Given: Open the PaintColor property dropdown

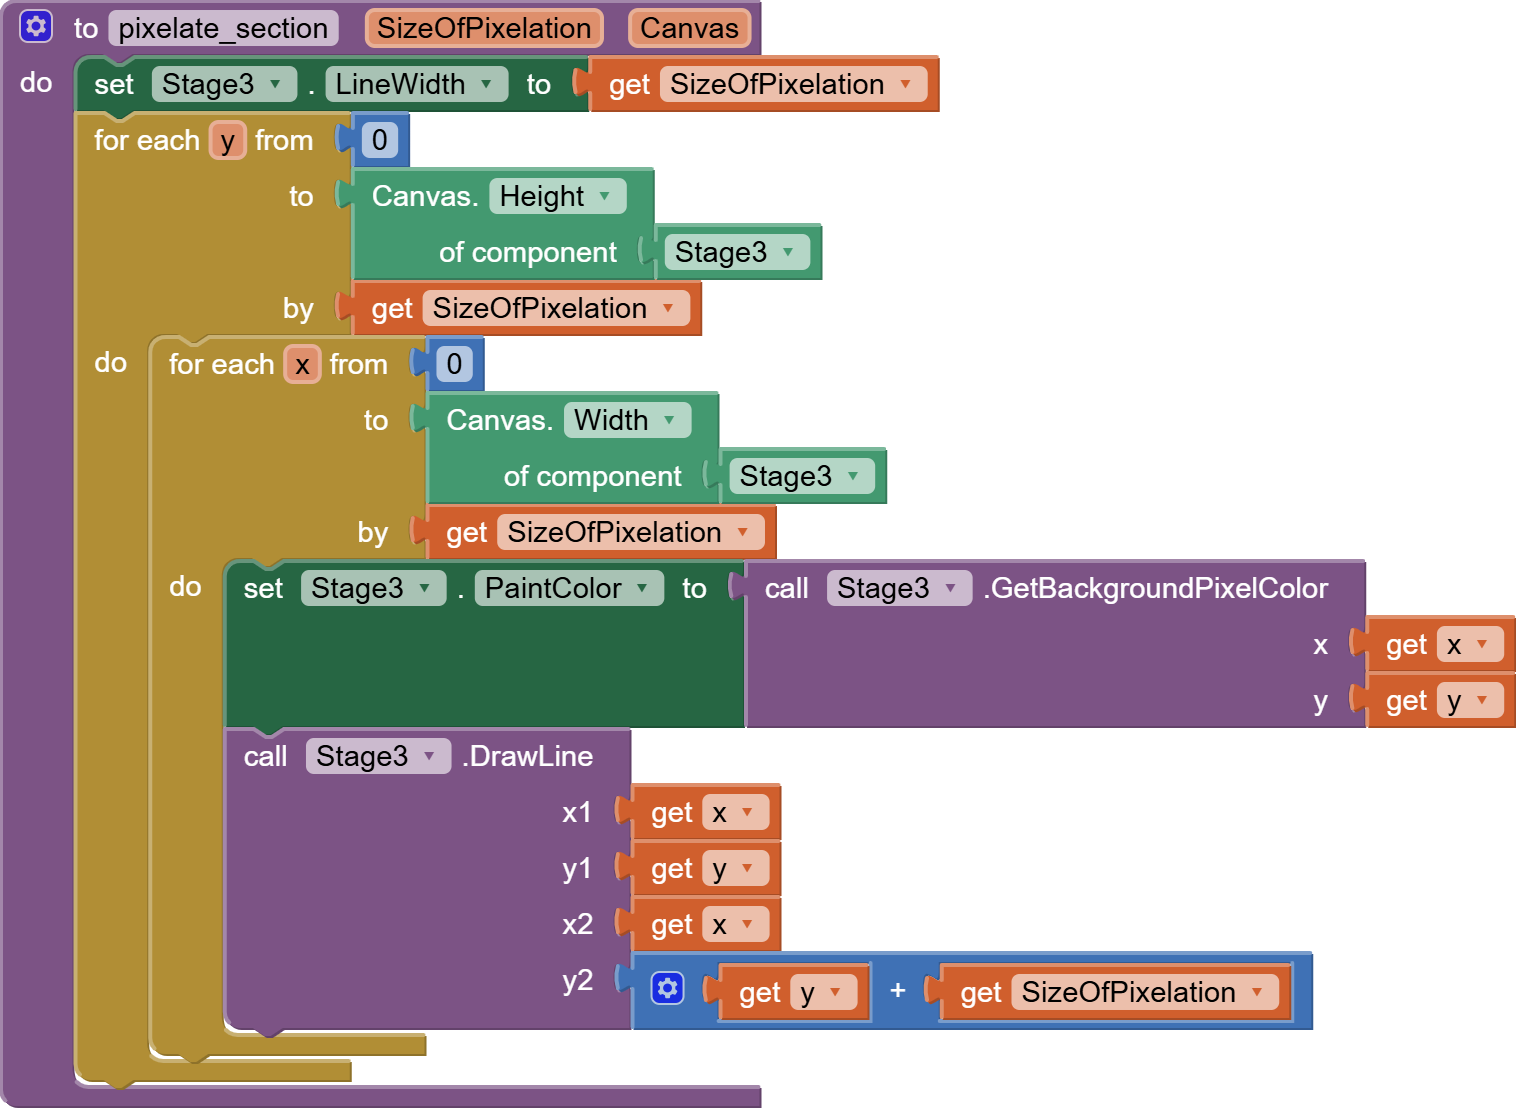Looking at the screenshot, I should pos(642,588).
